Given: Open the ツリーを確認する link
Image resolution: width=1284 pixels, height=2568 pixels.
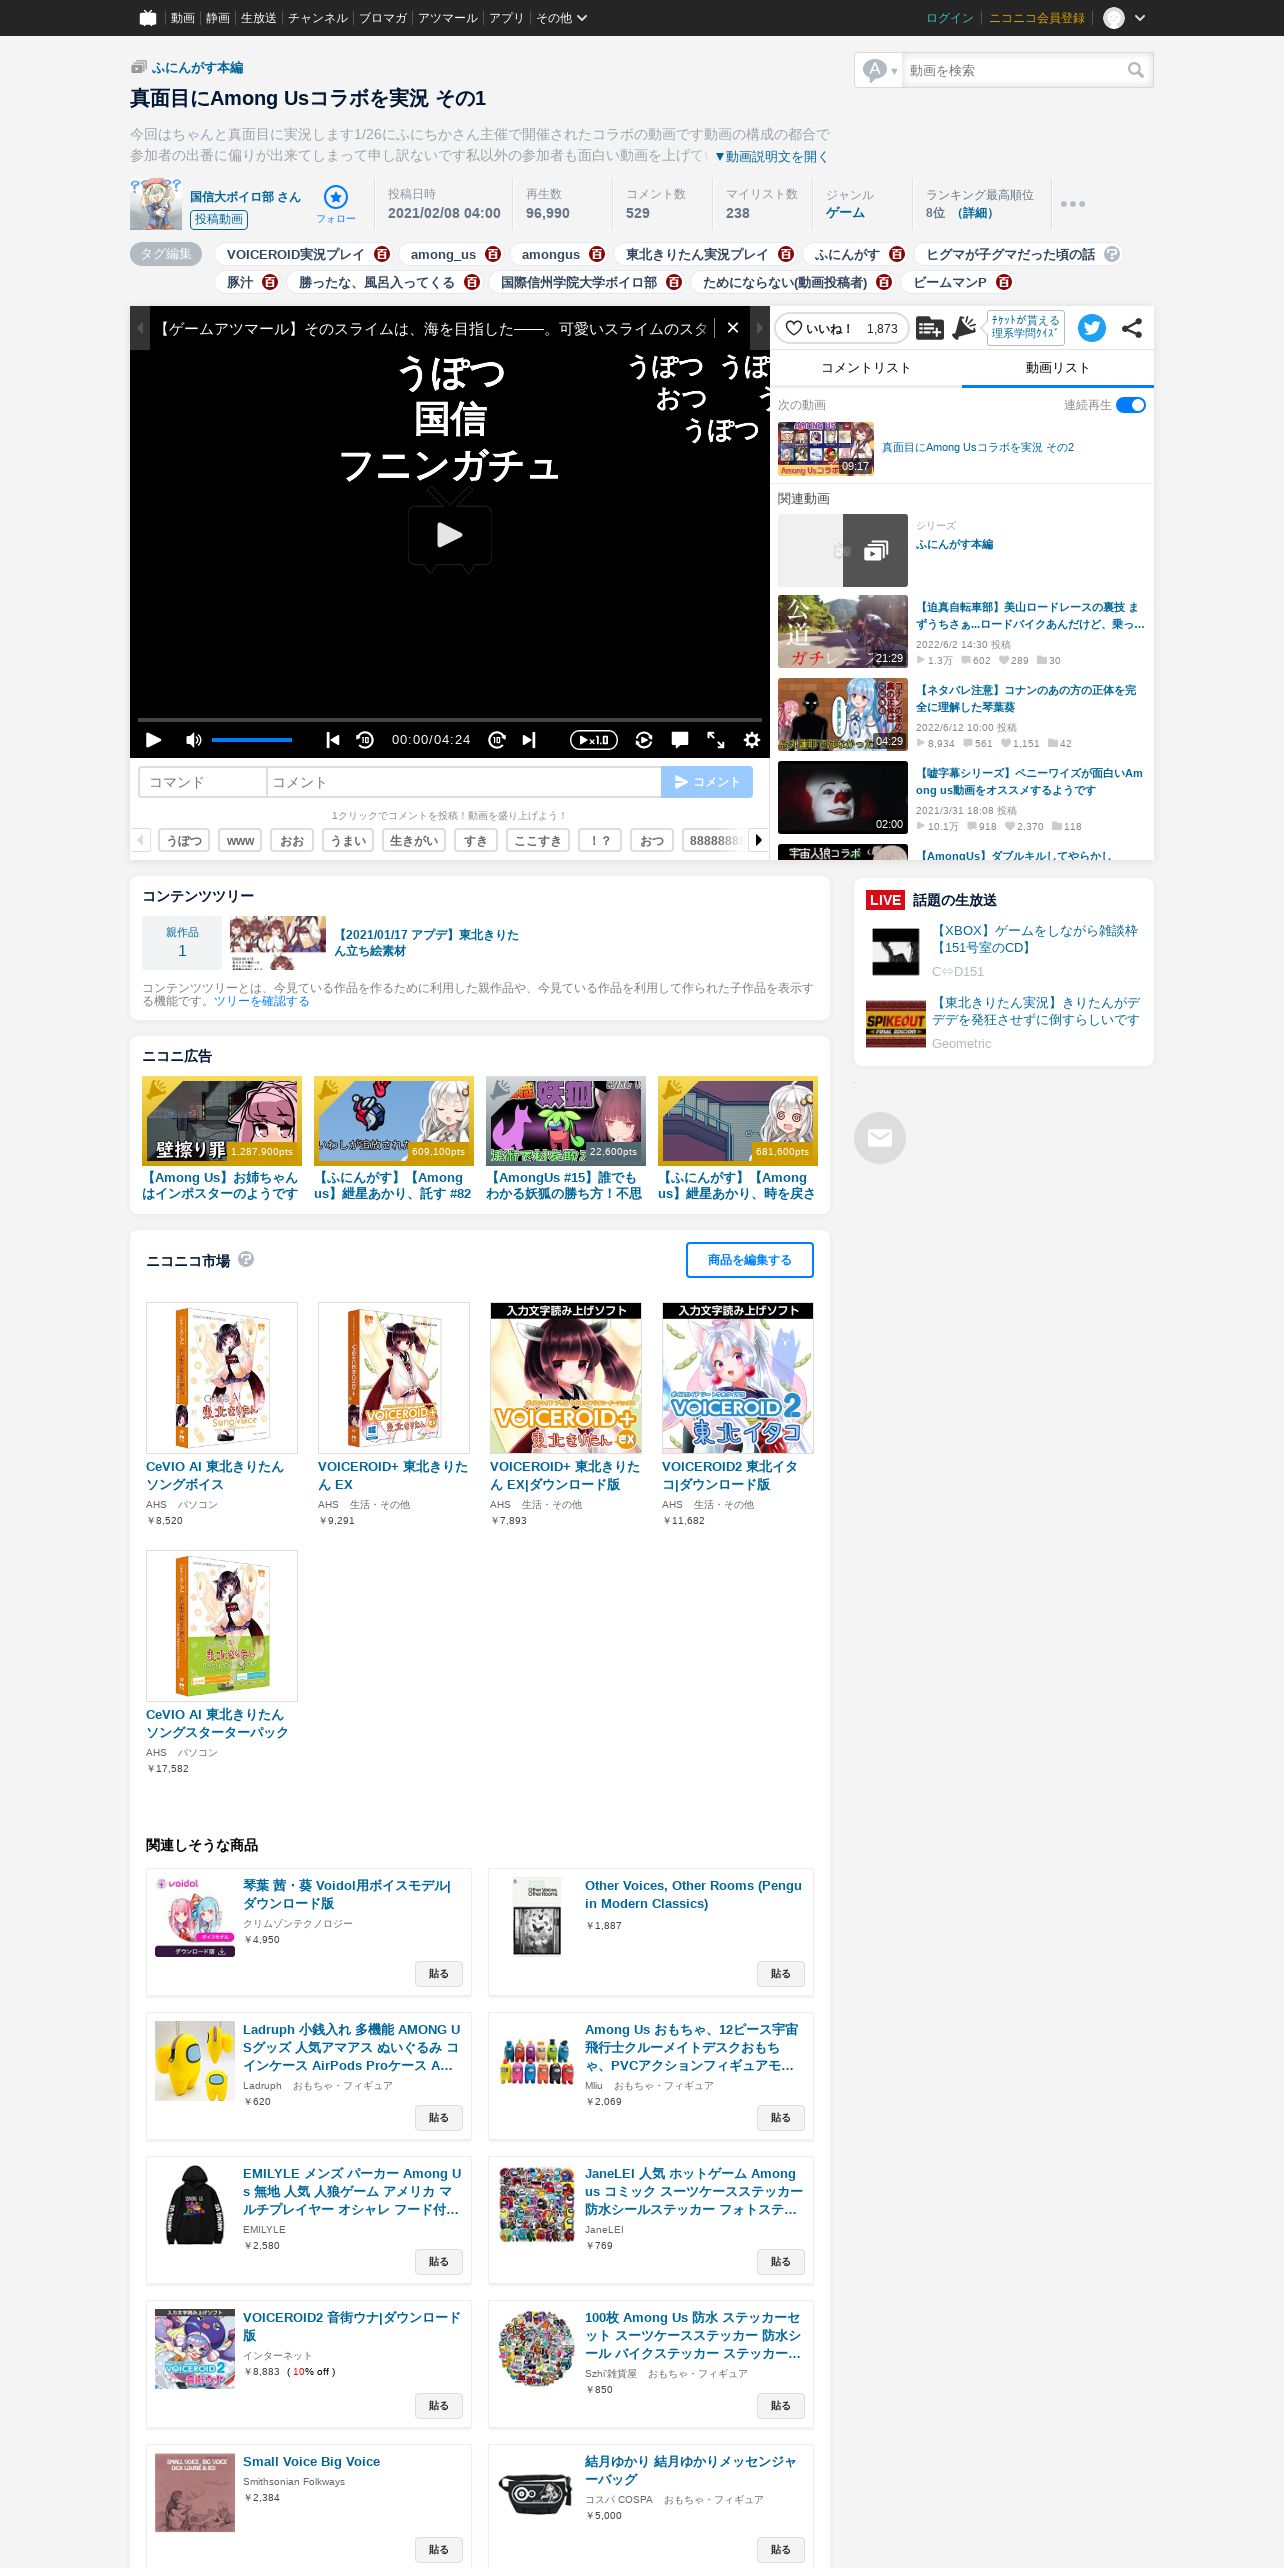Looking at the screenshot, I should [x=261, y=1001].
